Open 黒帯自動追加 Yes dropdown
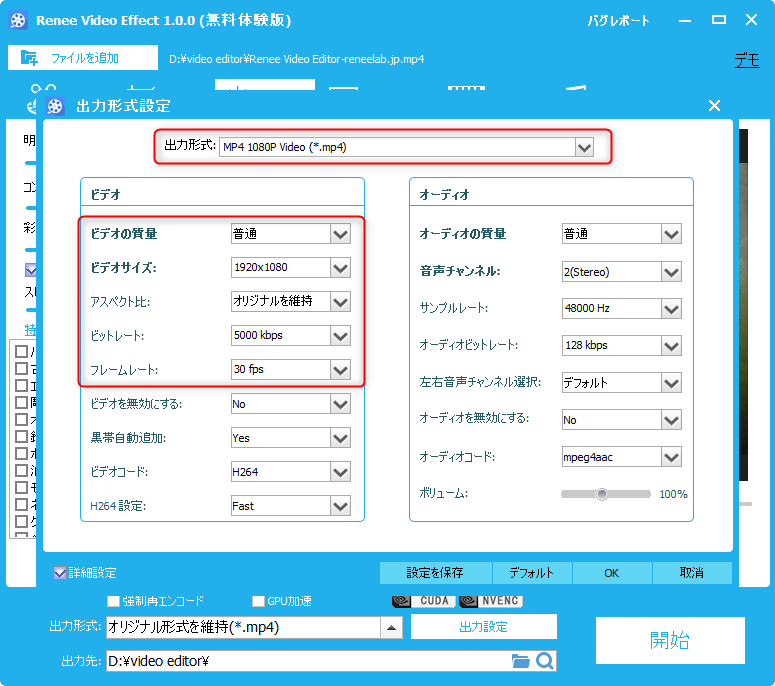Image resolution: width=775 pixels, height=686 pixels. [x=340, y=438]
